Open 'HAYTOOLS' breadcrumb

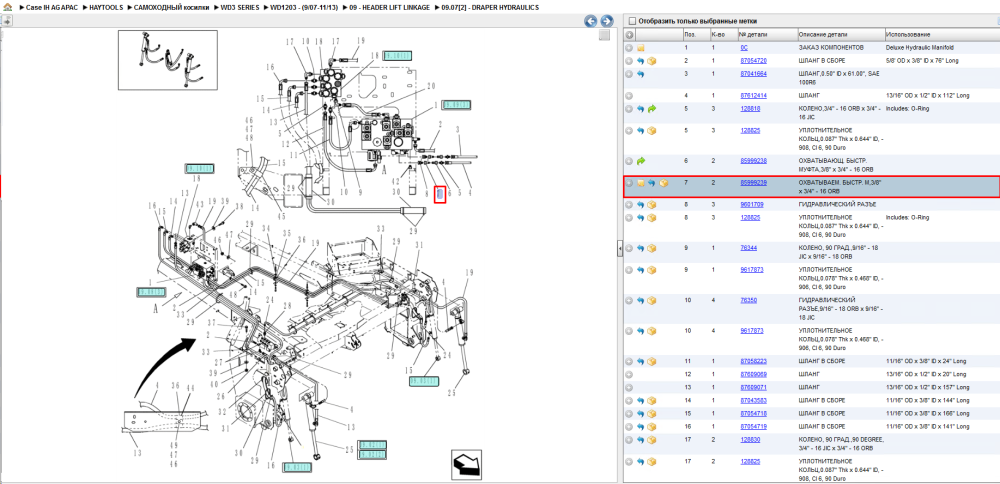[106, 8]
